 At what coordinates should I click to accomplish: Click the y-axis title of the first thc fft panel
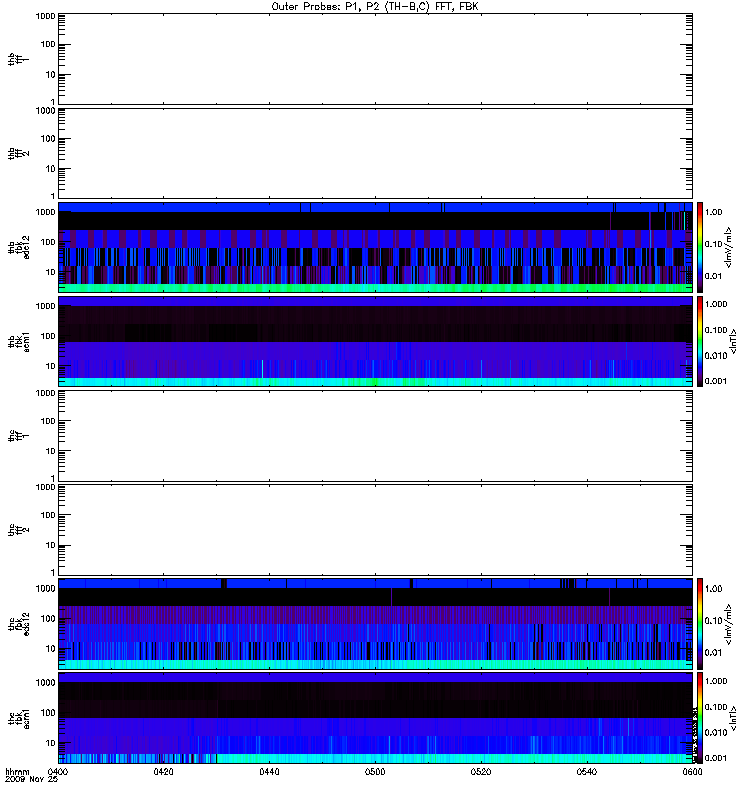19,436
